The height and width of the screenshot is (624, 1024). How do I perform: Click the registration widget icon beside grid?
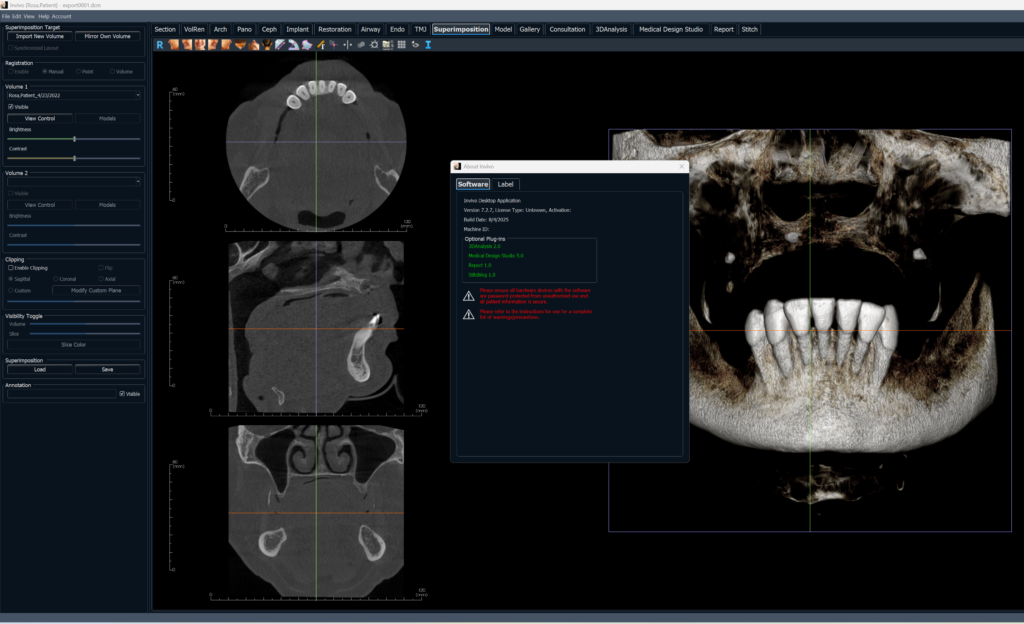(x=415, y=44)
